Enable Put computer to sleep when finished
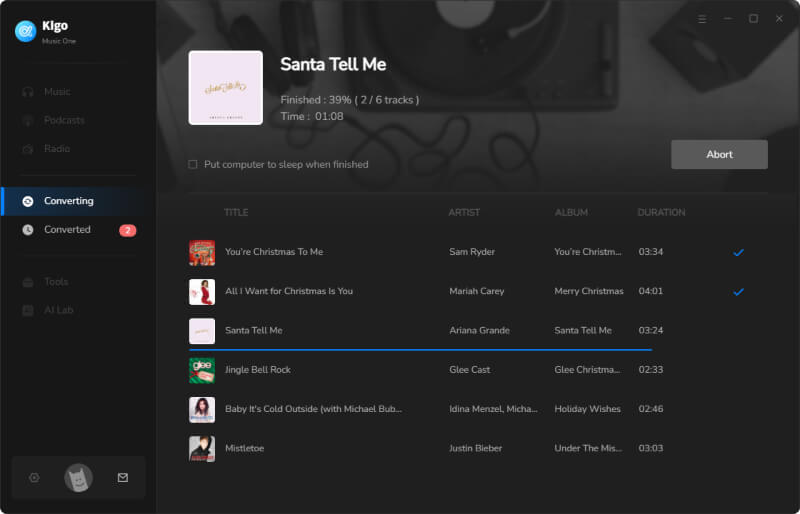This screenshot has height=514, width=800. pyautogui.click(x=193, y=164)
